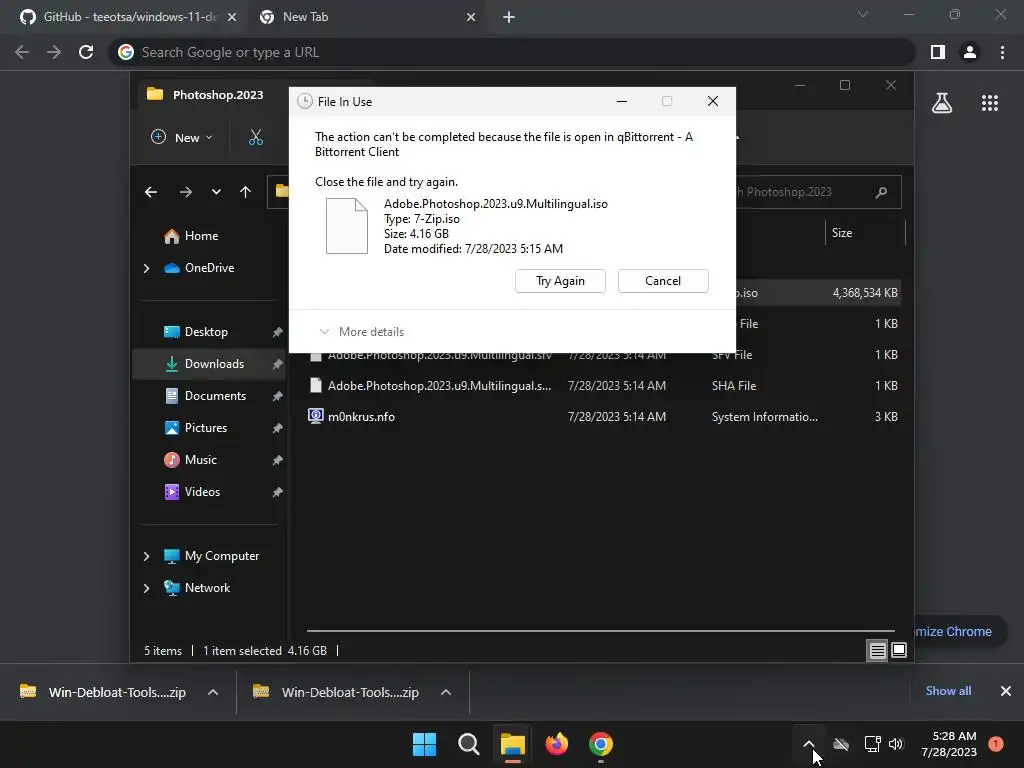Cancel the File In Use dialog
This screenshot has height=768, width=1024.
[x=663, y=281]
